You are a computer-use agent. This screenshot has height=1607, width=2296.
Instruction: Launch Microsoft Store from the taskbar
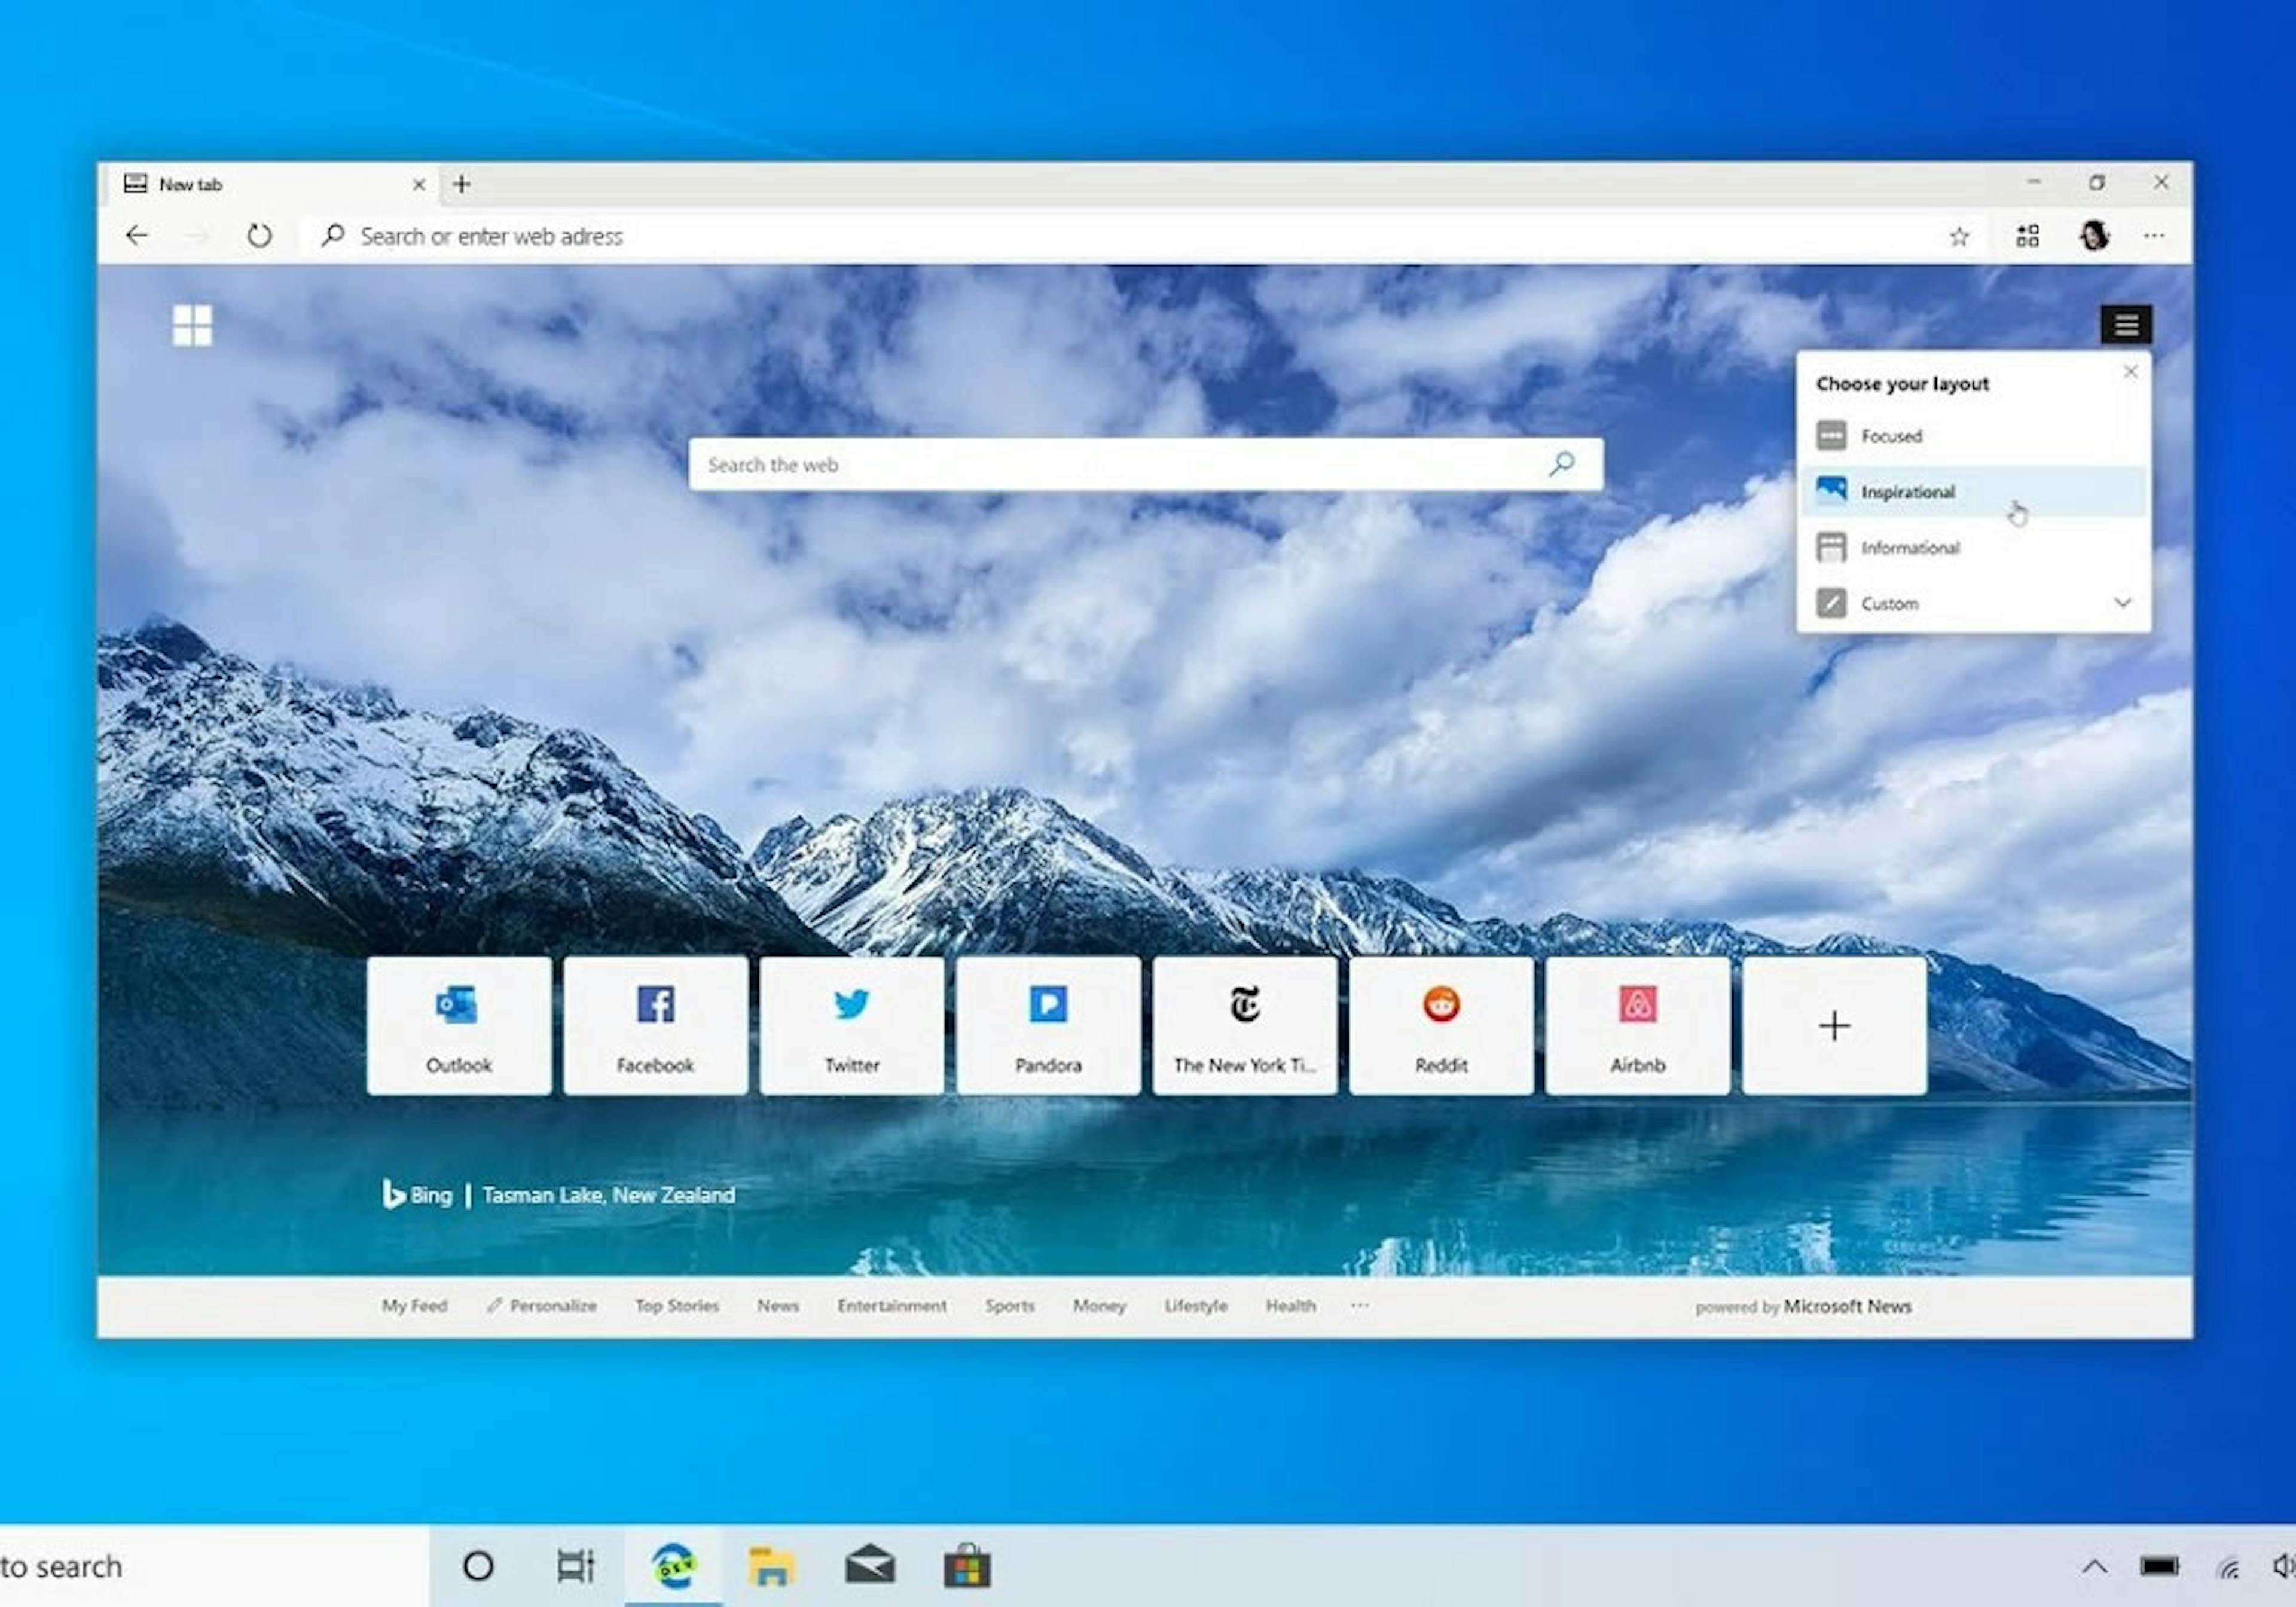click(x=967, y=1566)
